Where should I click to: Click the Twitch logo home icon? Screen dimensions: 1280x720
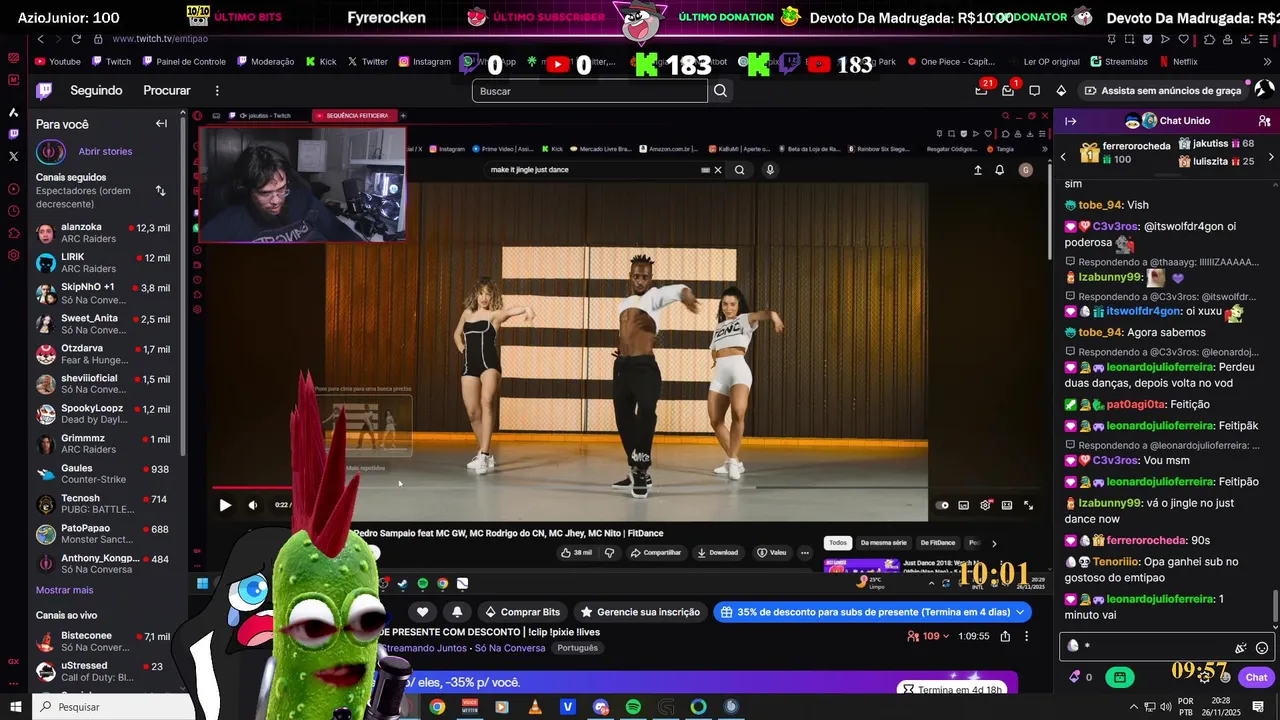[44, 91]
